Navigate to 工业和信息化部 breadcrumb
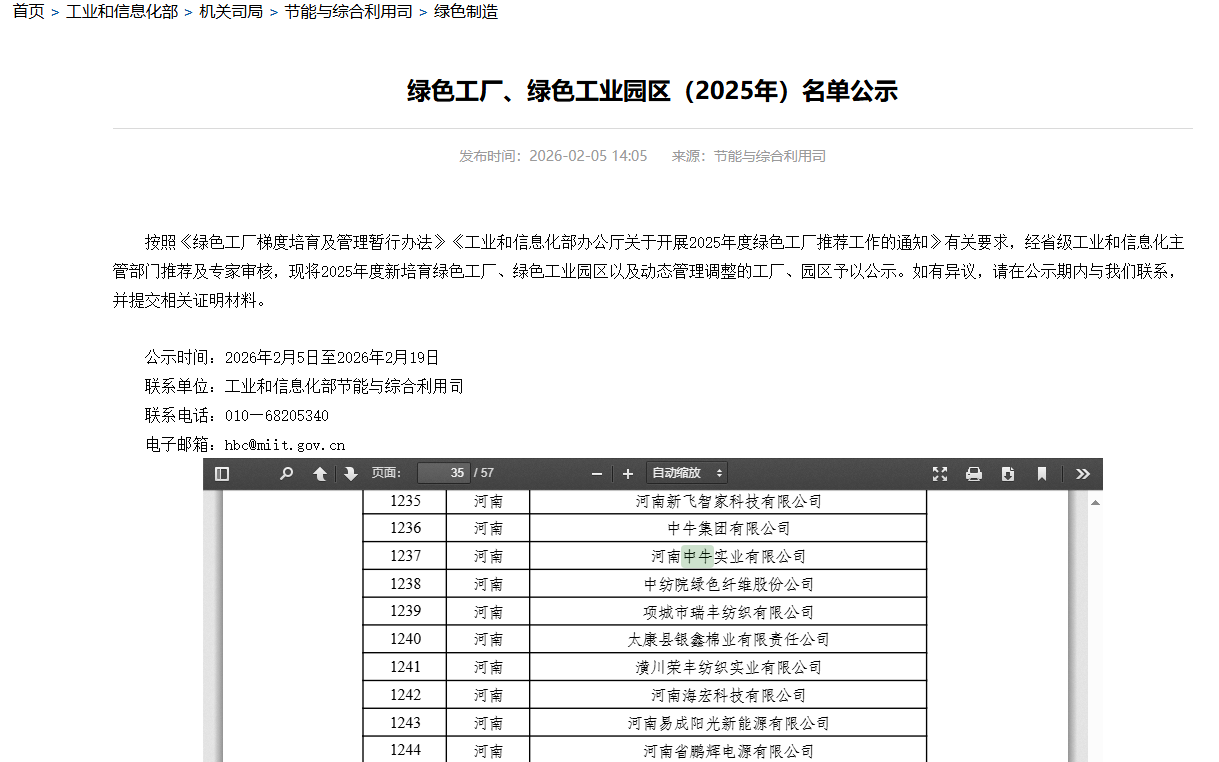The height and width of the screenshot is (762, 1219). 122,12
